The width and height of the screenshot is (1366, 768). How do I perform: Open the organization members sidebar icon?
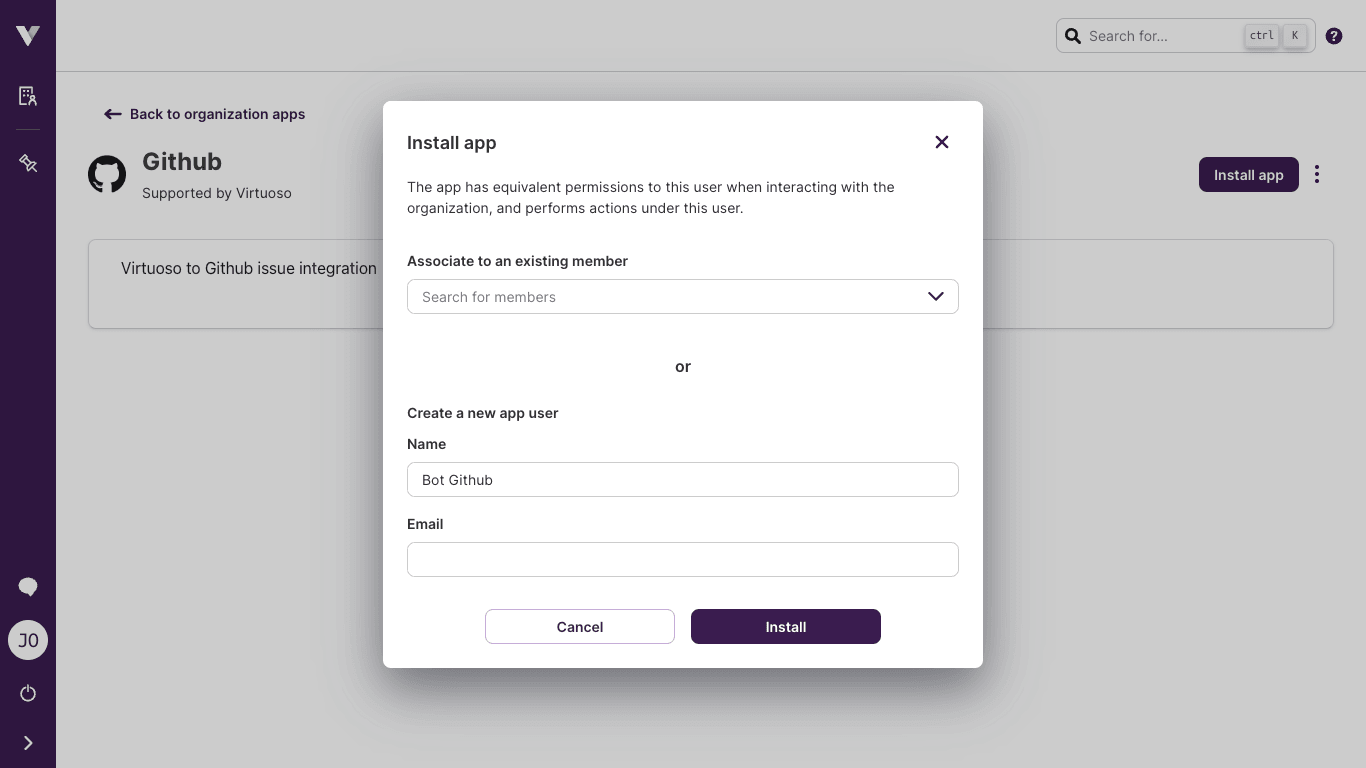27,95
